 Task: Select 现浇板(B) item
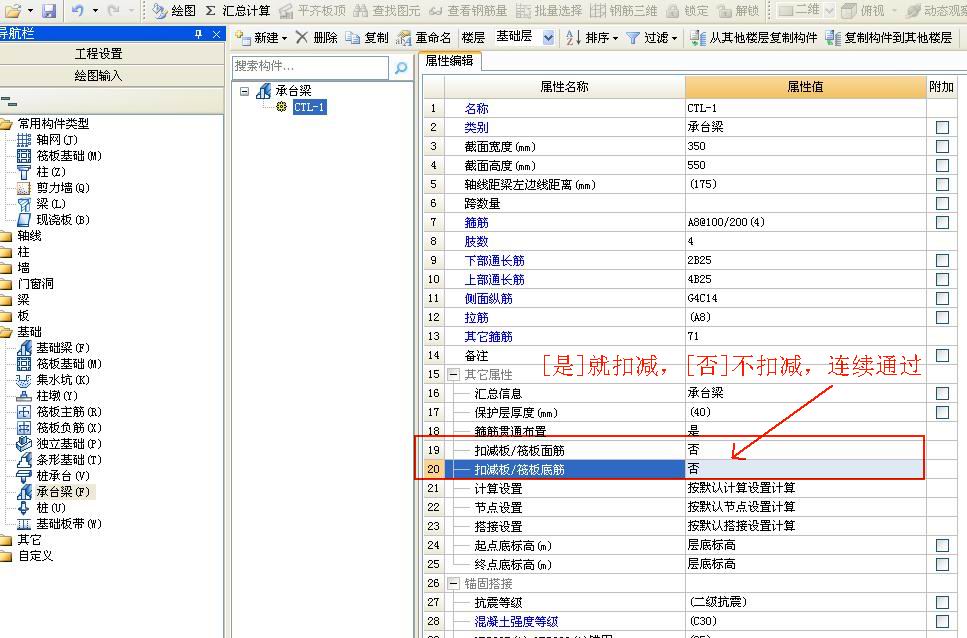pos(53,220)
